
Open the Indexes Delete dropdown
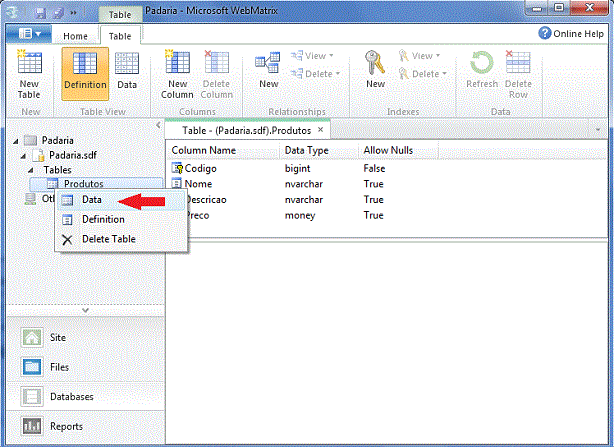[423, 74]
